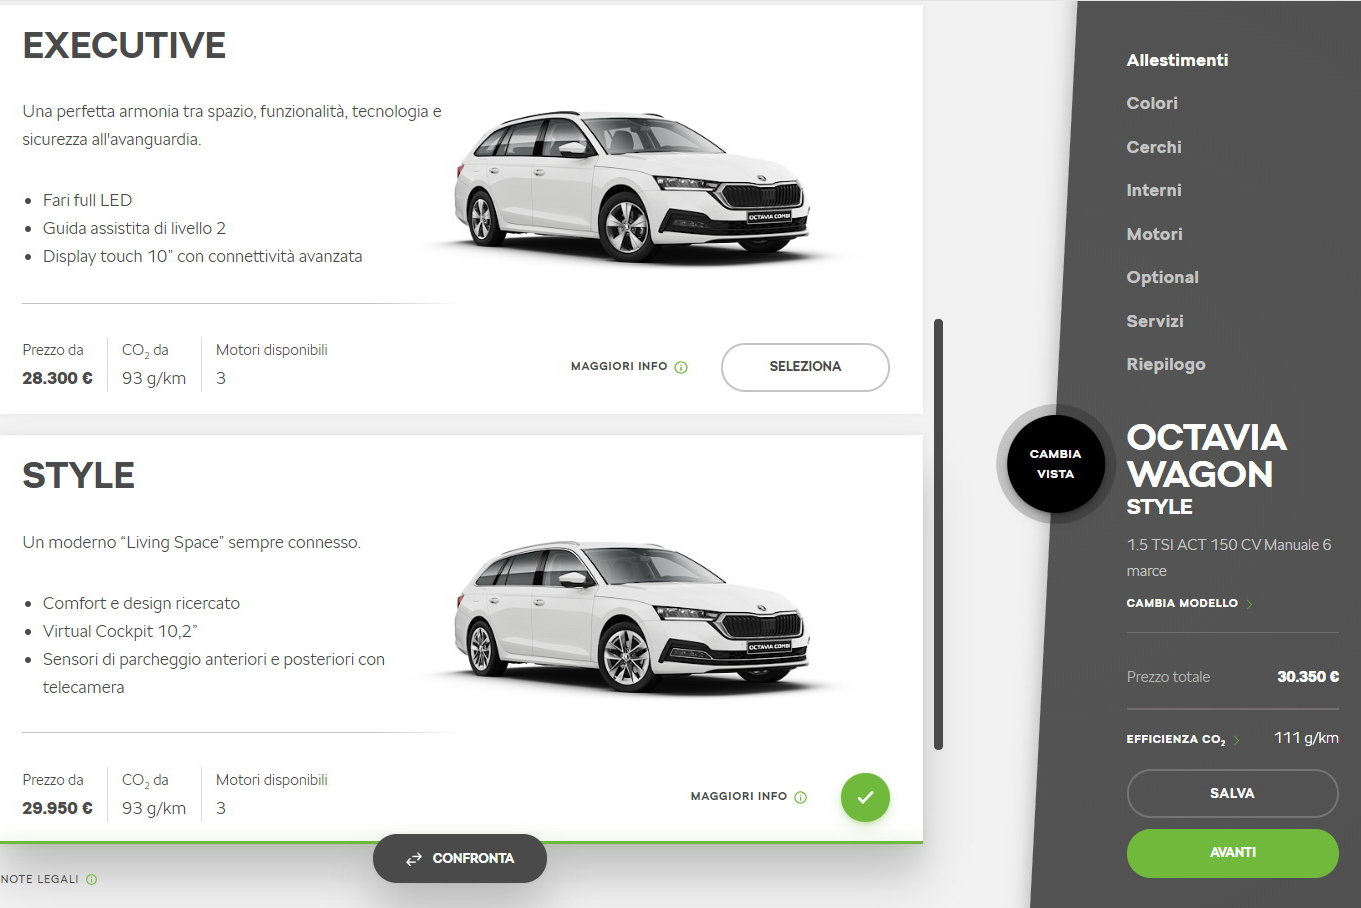Click the Note Legali info icon

pos(91,880)
